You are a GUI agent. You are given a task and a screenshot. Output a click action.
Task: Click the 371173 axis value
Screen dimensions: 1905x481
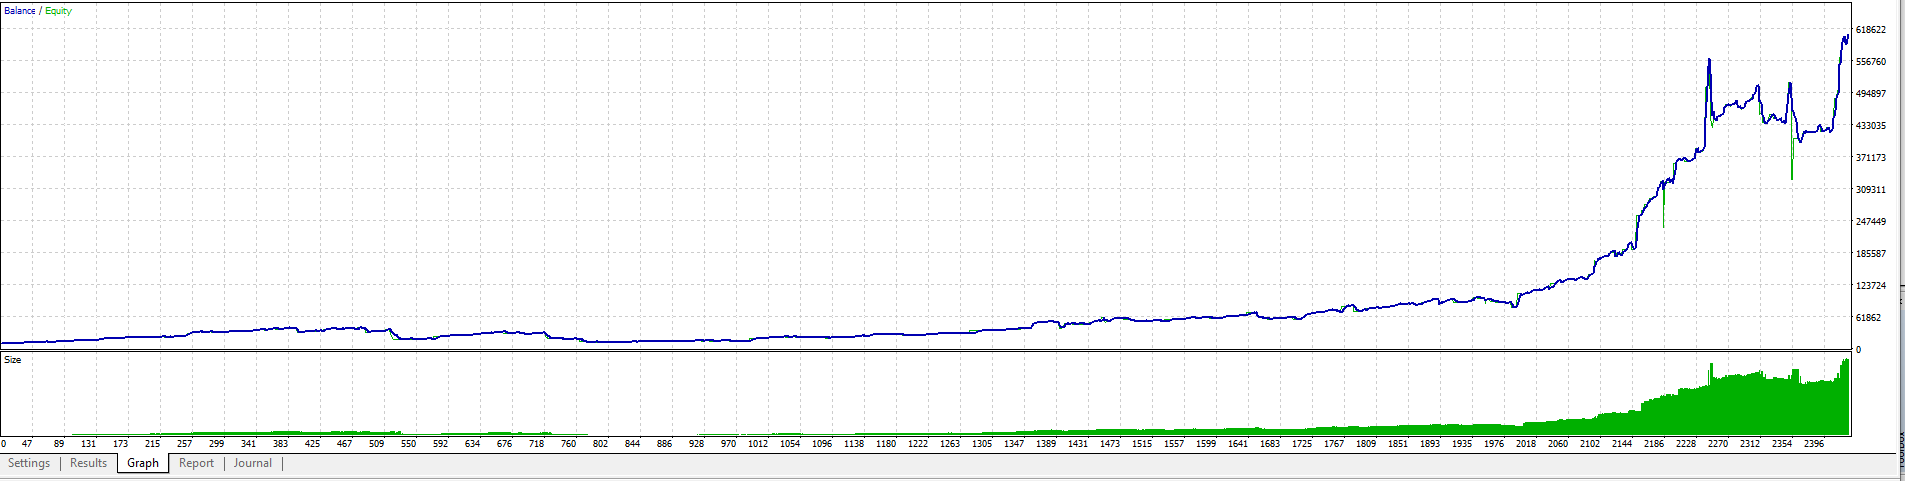tap(1871, 158)
